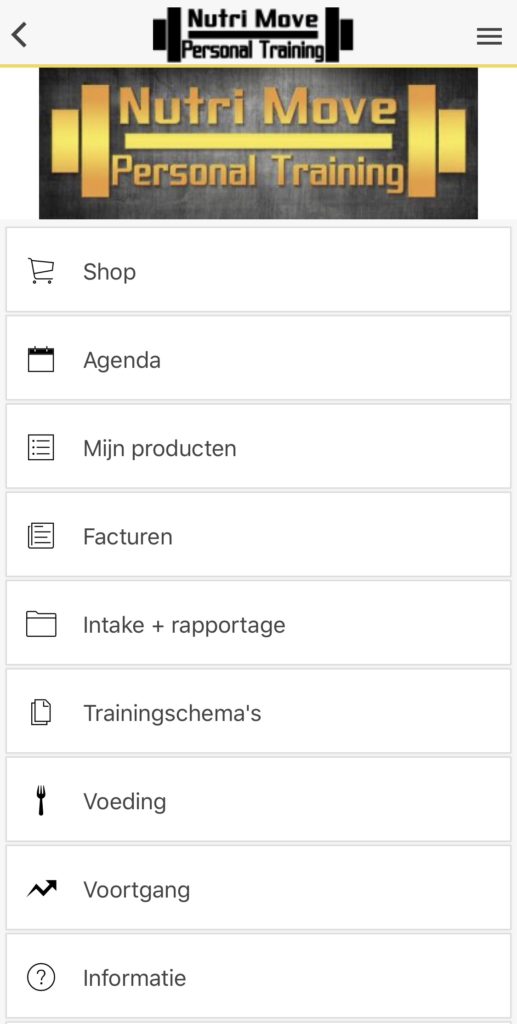Open the Agenda menu item

(x=258, y=358)
